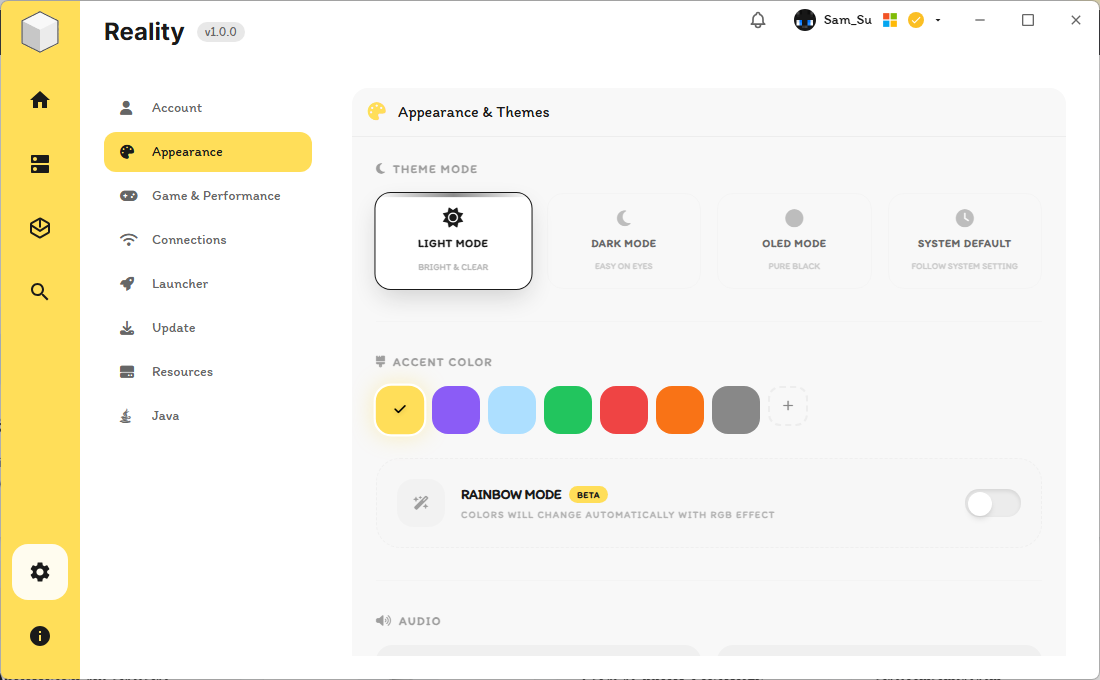The width and height of the screenshot is (1100, 680).
Task: Click the Sam_Su profile avatar
Action: pos(805,19)
